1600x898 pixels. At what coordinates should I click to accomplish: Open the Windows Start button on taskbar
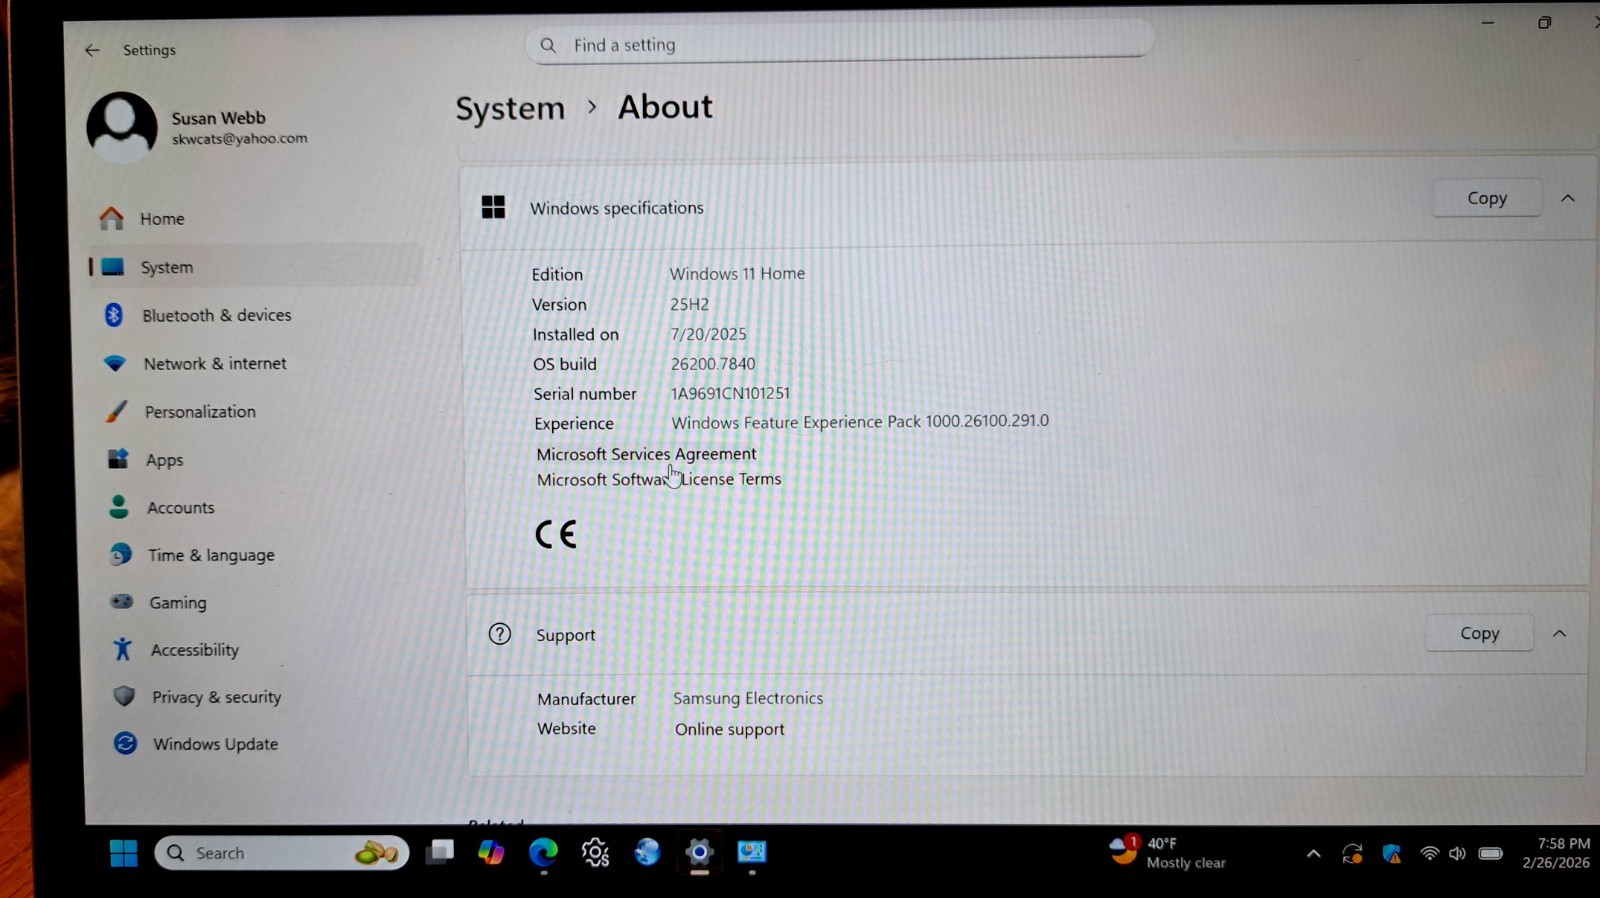pyautogui.click(x=124, y=853)
